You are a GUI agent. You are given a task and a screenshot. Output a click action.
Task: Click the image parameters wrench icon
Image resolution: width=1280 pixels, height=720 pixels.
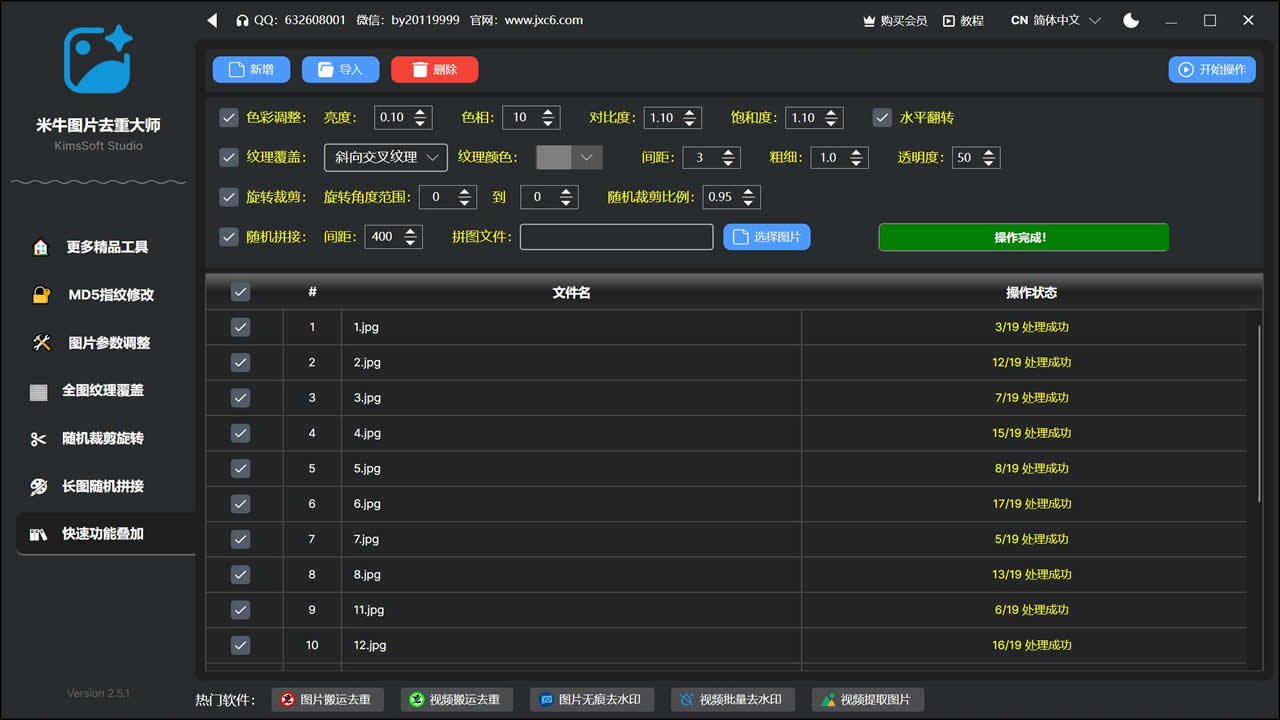click(x=41, y=343)
